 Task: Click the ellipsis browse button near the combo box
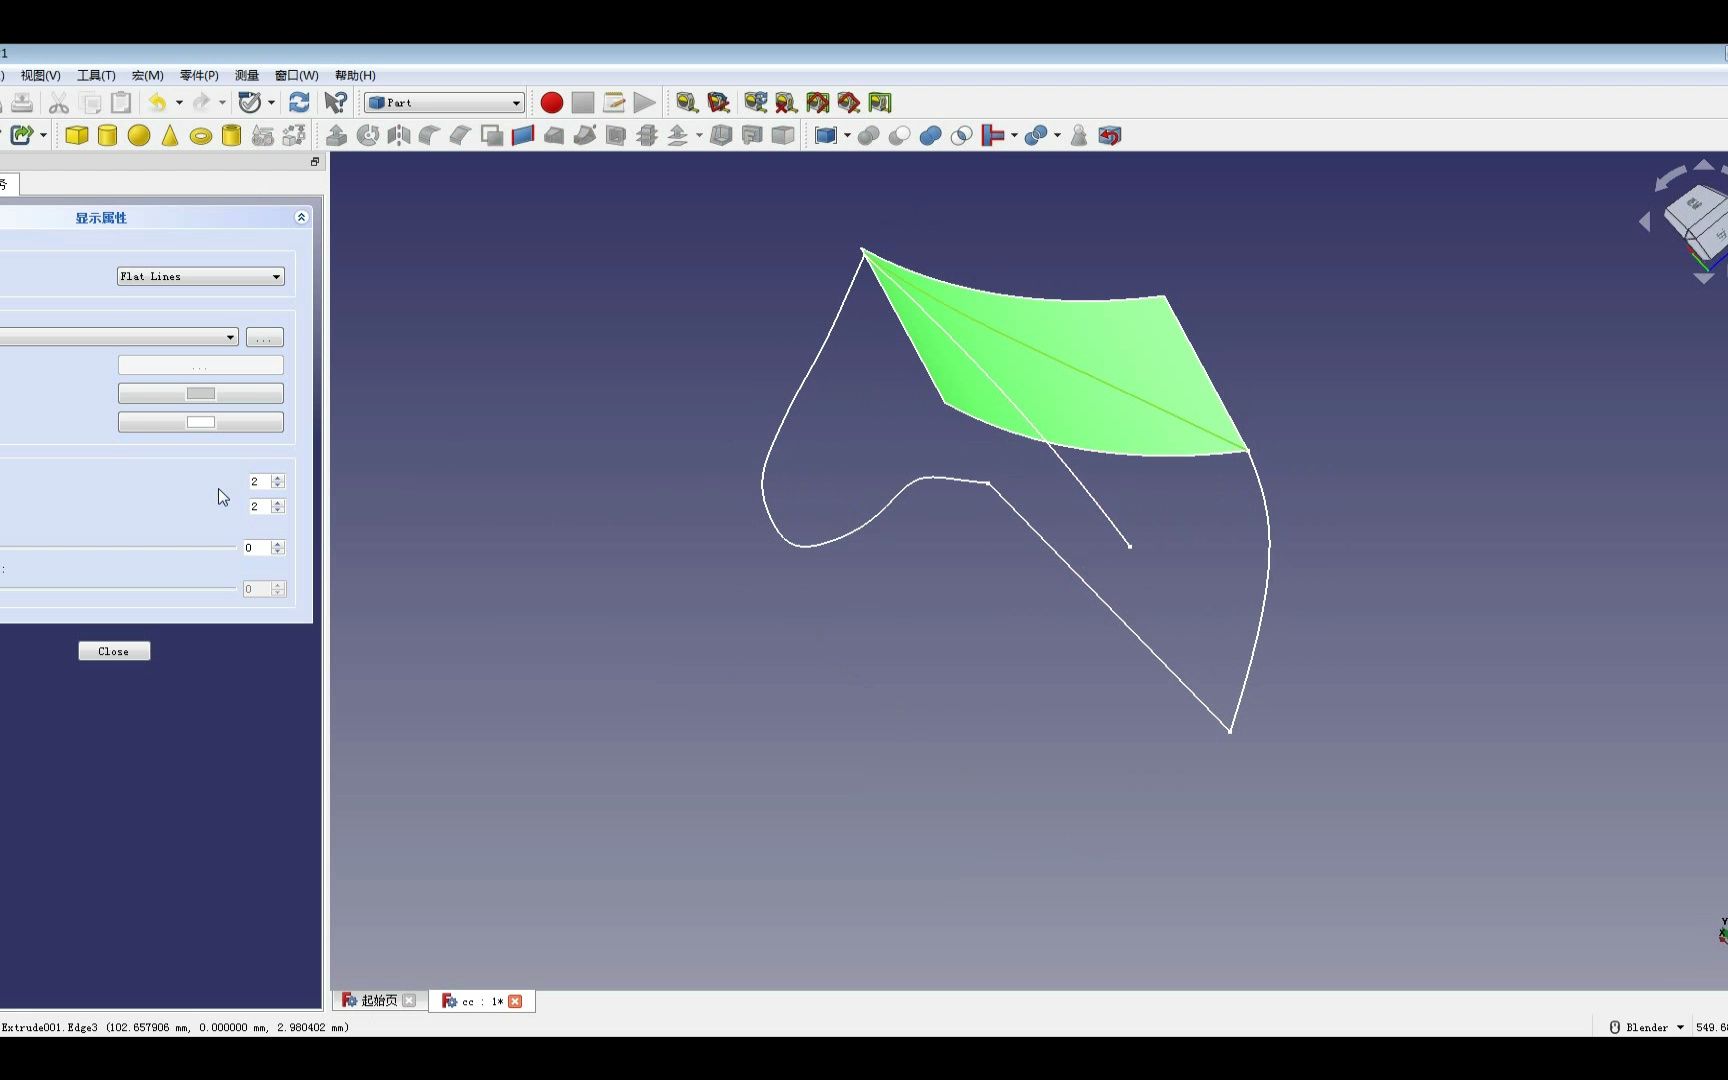click(x=265, y=337)
